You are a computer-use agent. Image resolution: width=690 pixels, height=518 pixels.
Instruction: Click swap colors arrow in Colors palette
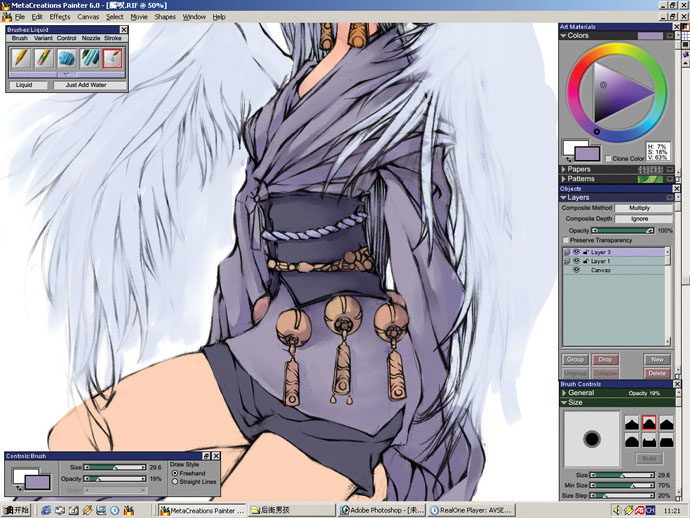pos(569,158)
